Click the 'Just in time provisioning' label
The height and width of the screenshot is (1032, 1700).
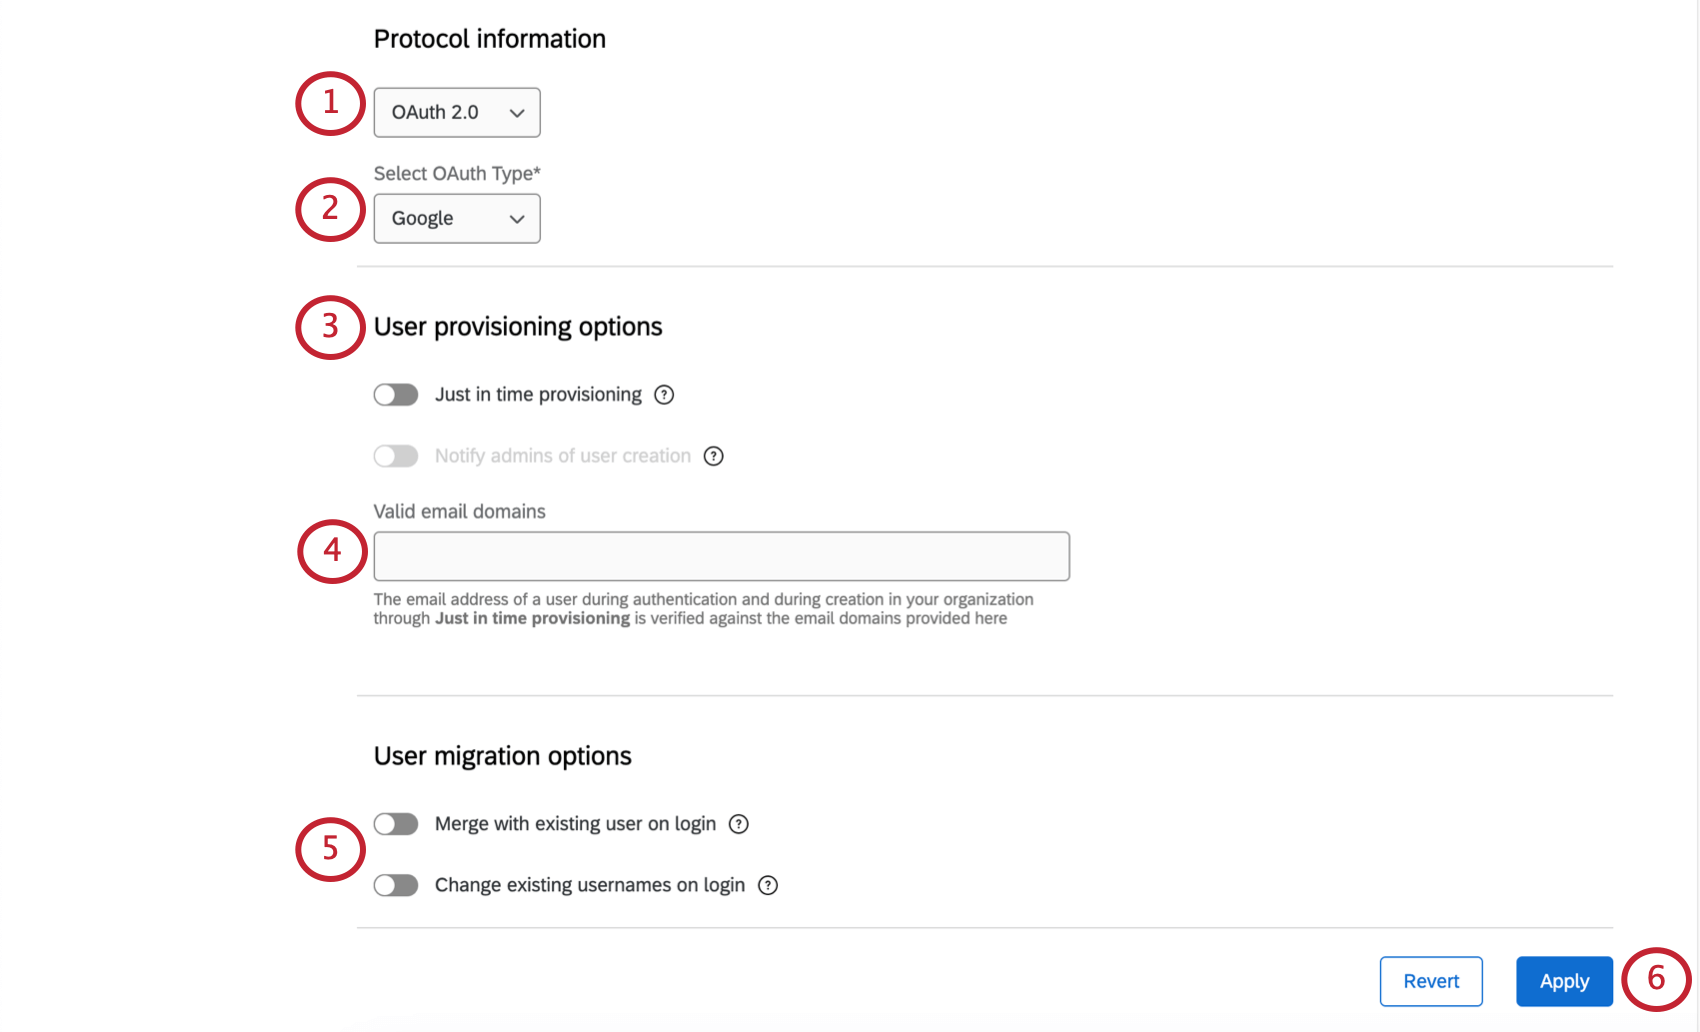pyautogui.click(x=538, y=394)
